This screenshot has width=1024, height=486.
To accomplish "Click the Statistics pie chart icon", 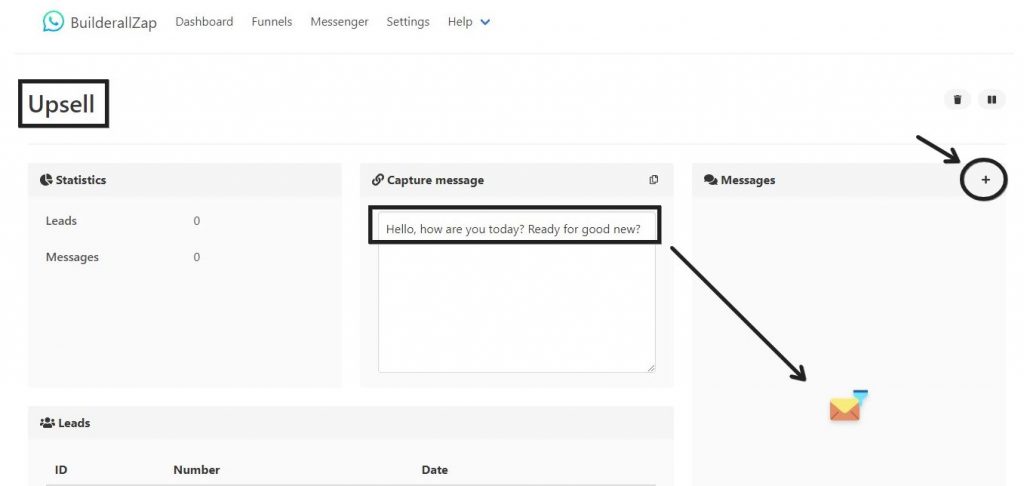I will click(x=46, y=180).
